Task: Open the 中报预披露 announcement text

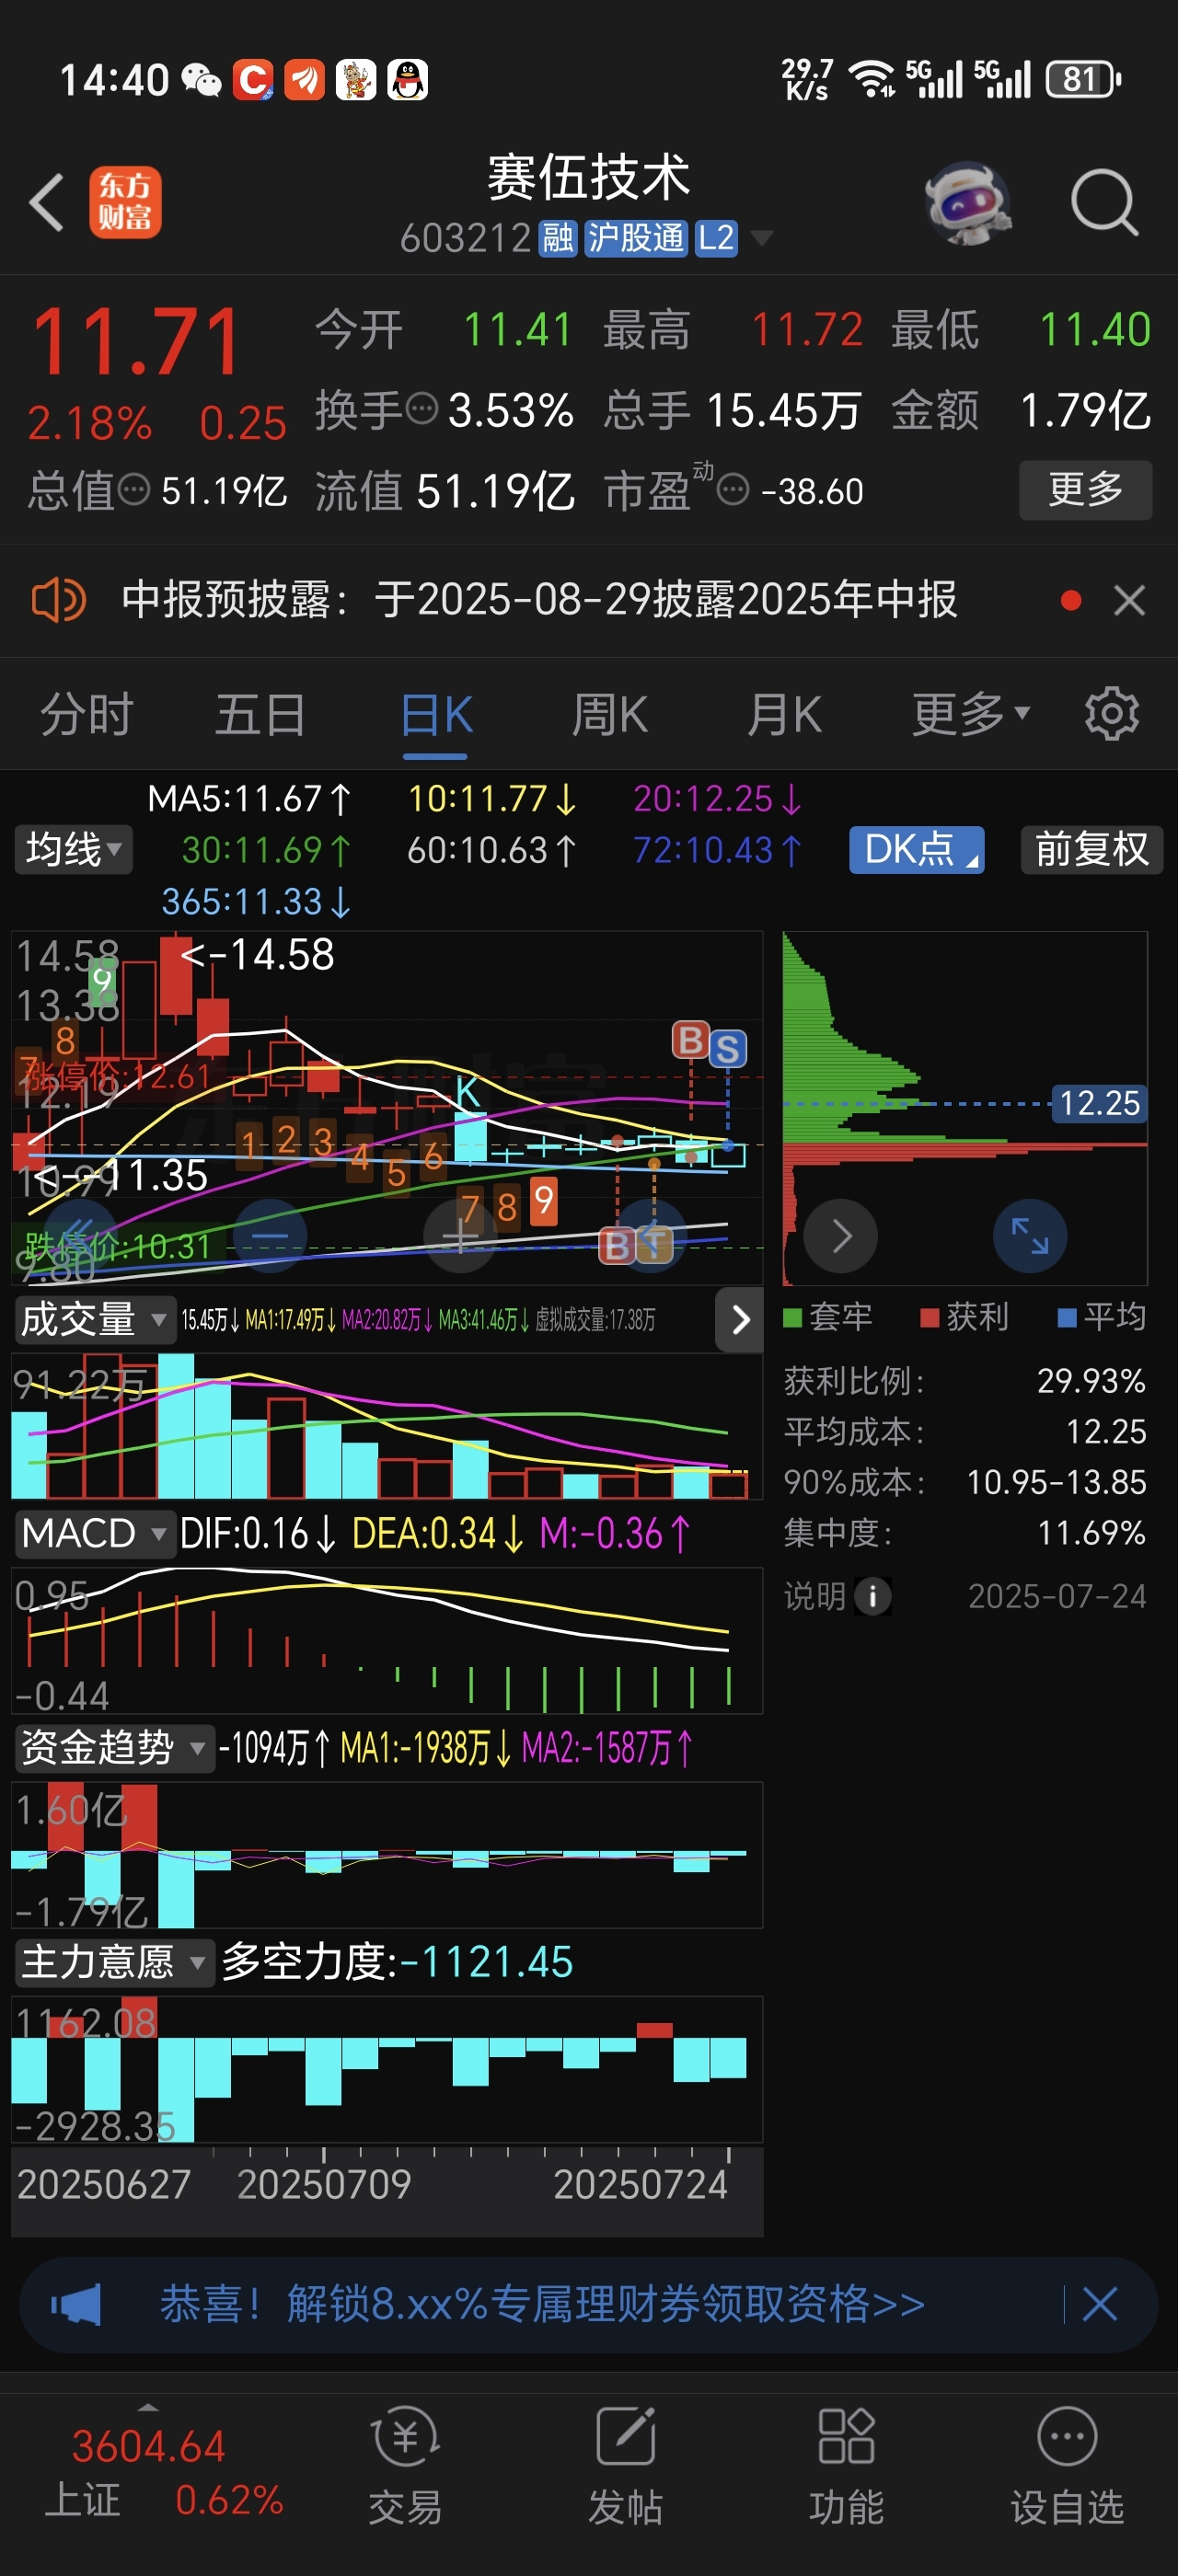Action: [539, 600]
